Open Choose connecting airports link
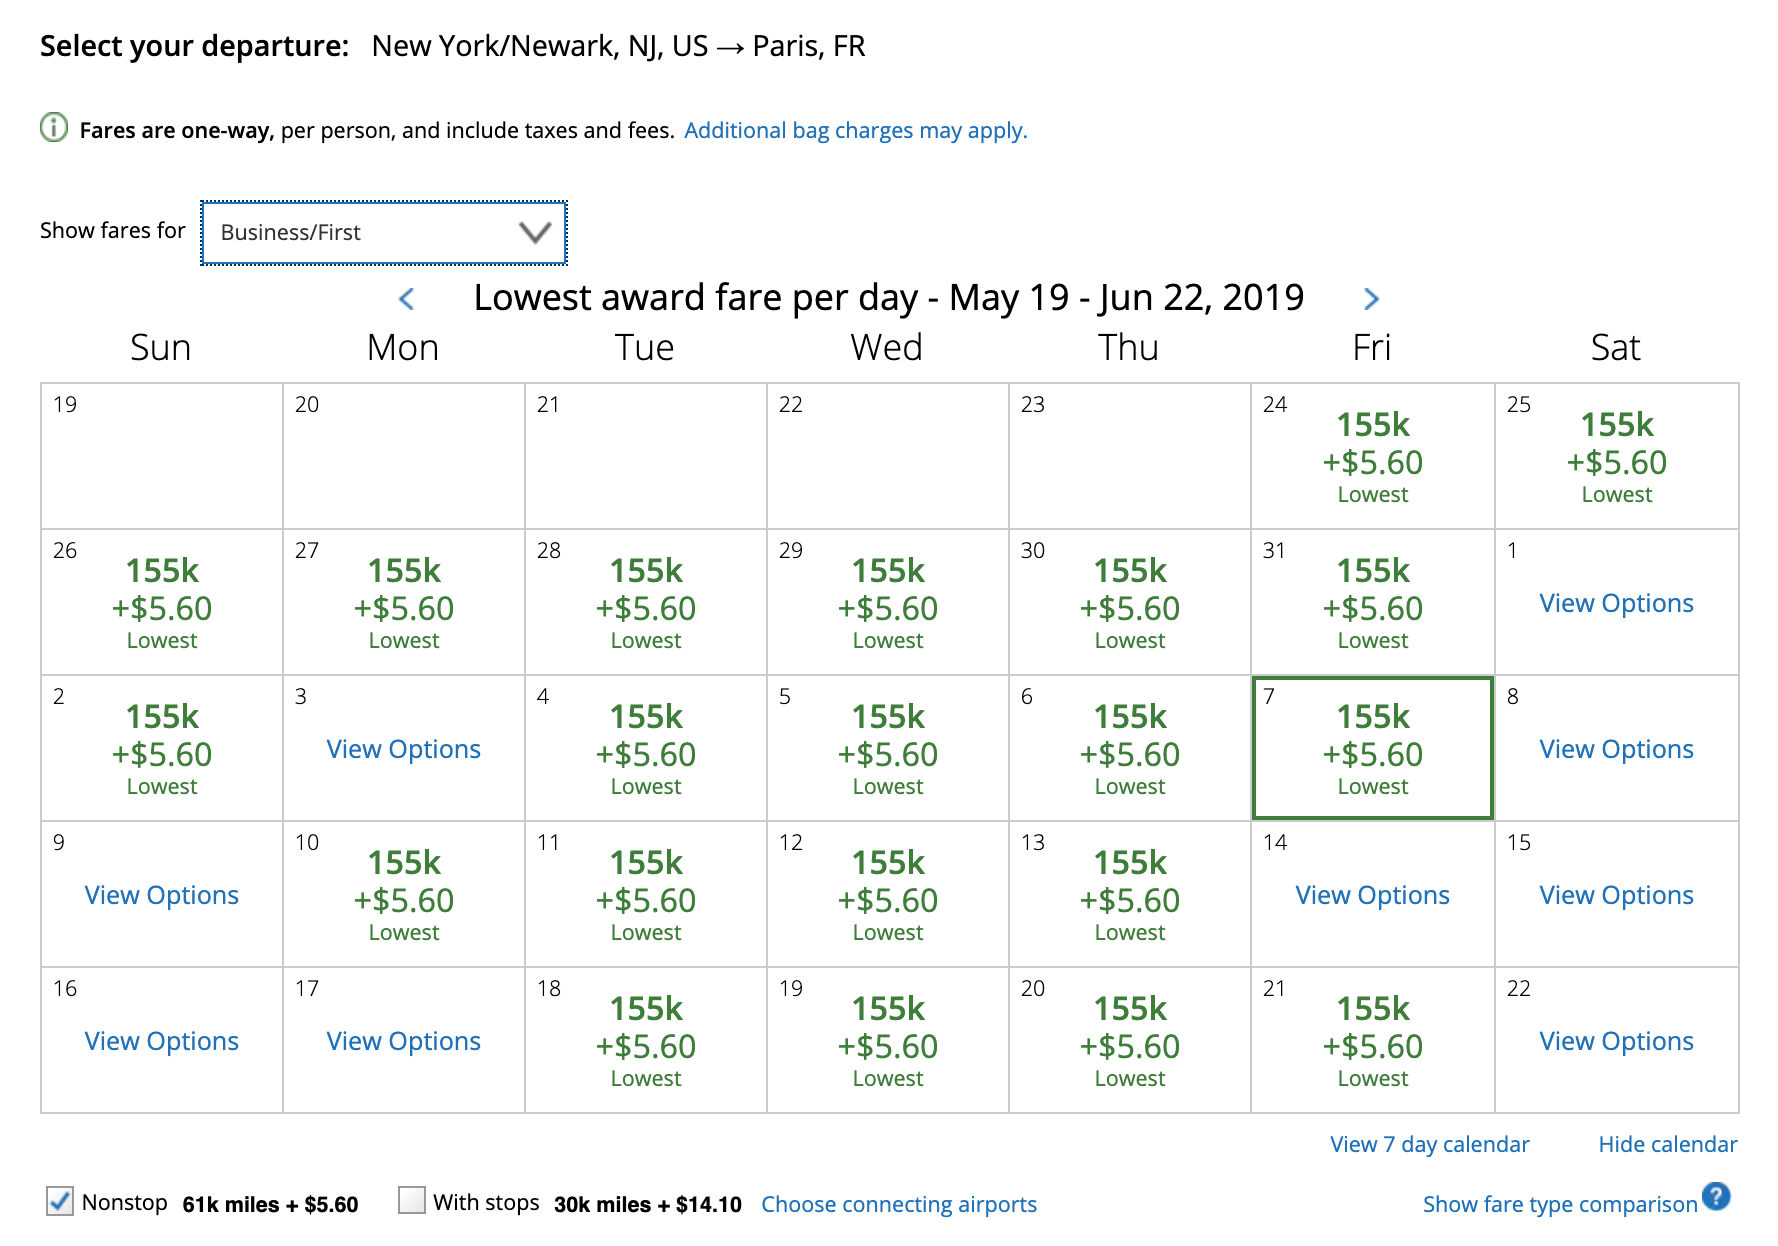Image resolution: width=1778 pixels, height=1246 pixels. click(898, 1205)
